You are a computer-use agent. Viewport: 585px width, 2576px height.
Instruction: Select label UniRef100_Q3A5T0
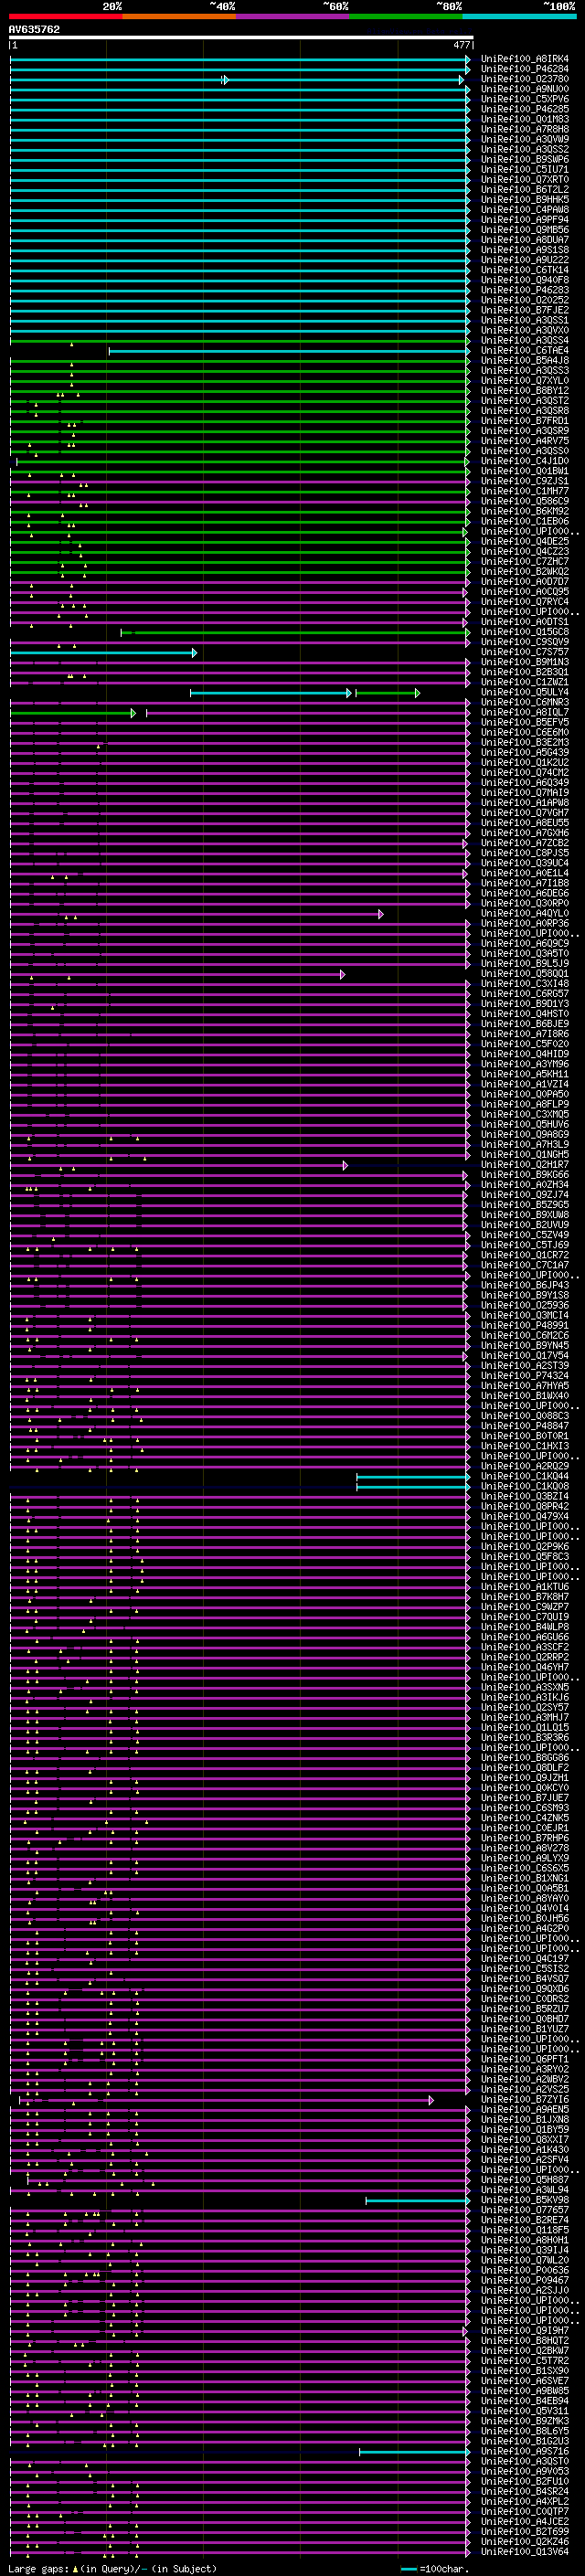(525, 953)
